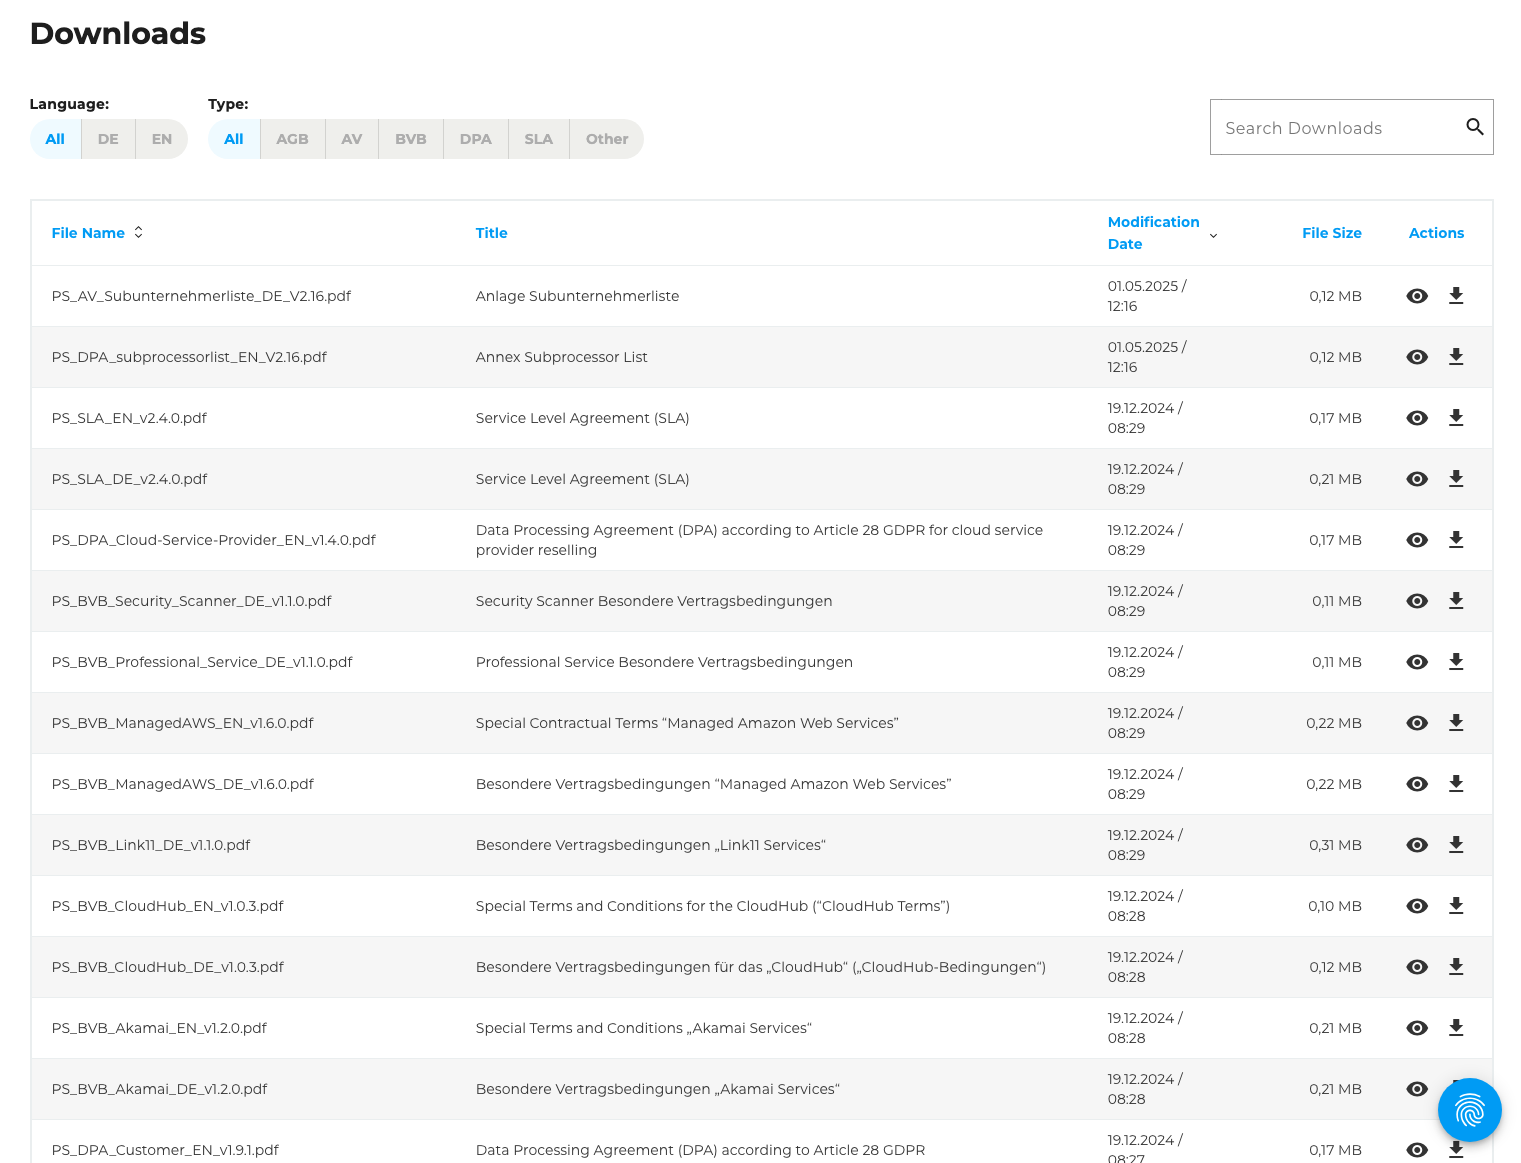Toggle File Name sort order chevron
The image size is (1521, 1163).
[x=138, y=232]
